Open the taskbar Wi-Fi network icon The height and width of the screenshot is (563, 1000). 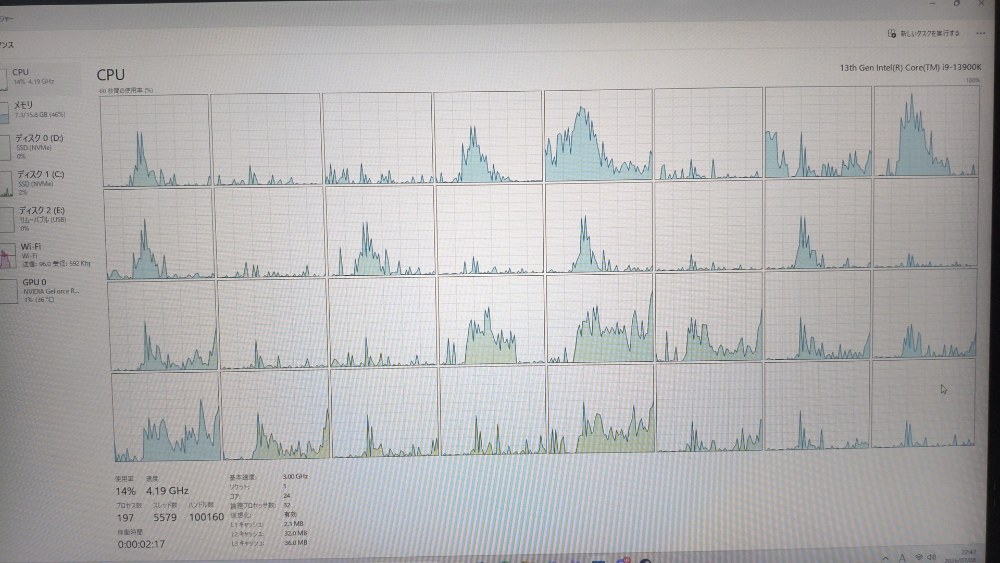click(918, 558)
